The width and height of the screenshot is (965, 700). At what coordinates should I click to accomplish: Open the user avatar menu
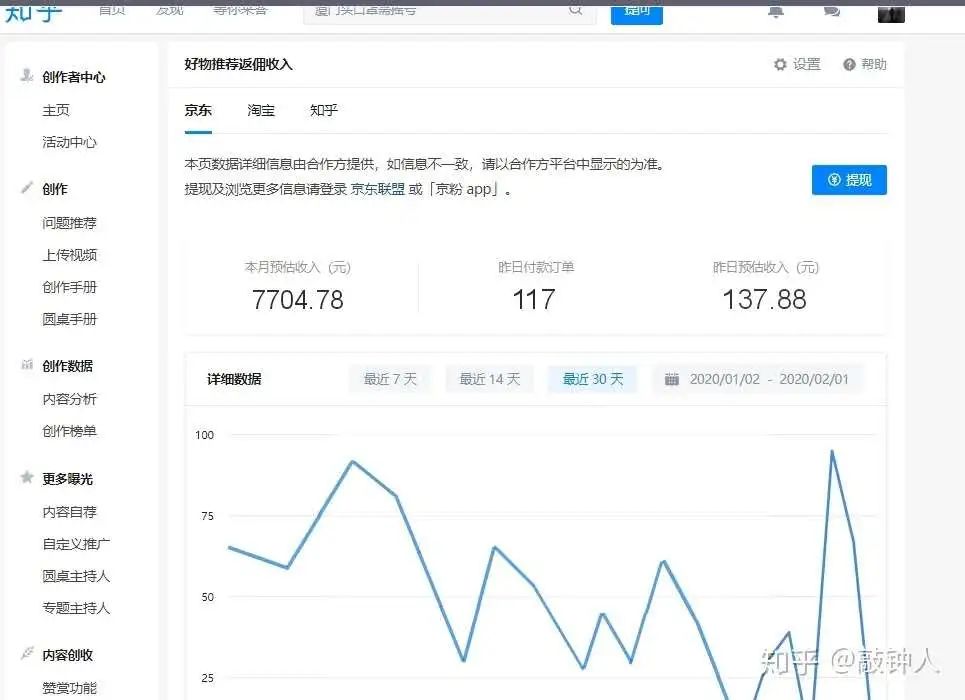point(891,14)
